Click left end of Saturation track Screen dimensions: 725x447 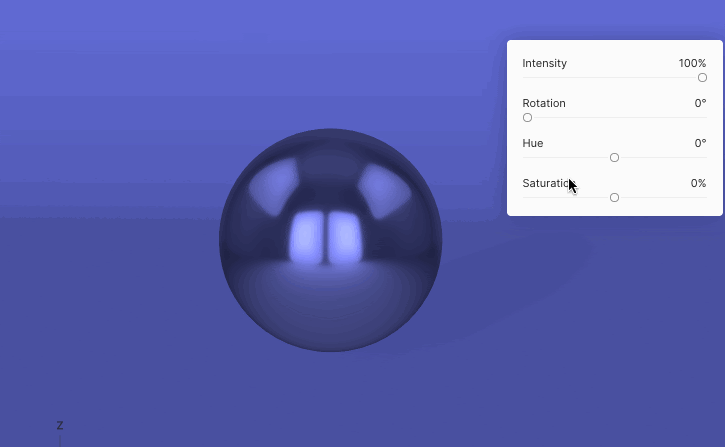[x=525, y=198]
